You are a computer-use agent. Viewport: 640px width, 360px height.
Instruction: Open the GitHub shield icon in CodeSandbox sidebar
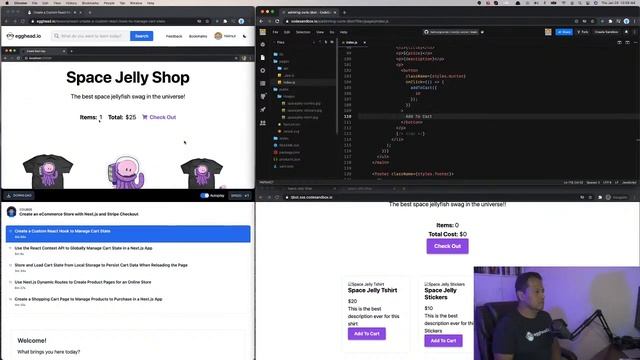[x=263, y=96]
